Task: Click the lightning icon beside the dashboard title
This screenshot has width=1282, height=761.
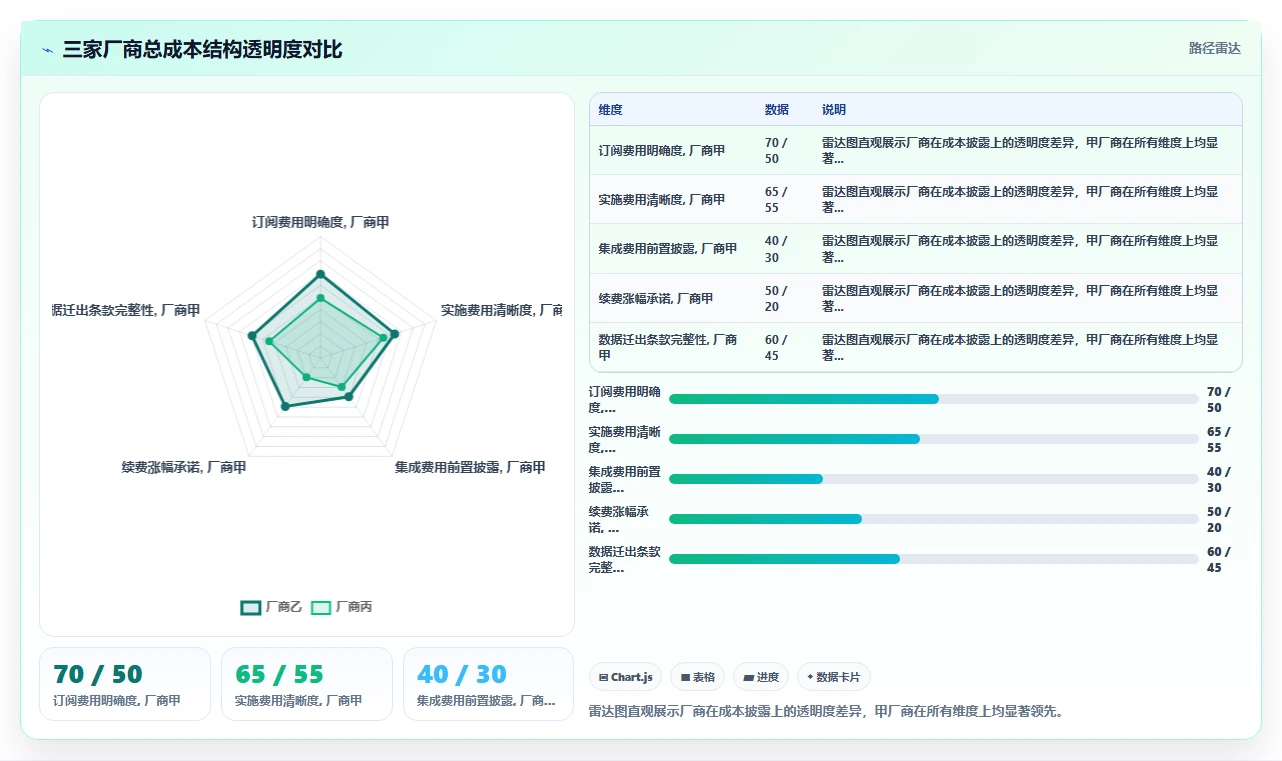Action: (x=48, y=49)
